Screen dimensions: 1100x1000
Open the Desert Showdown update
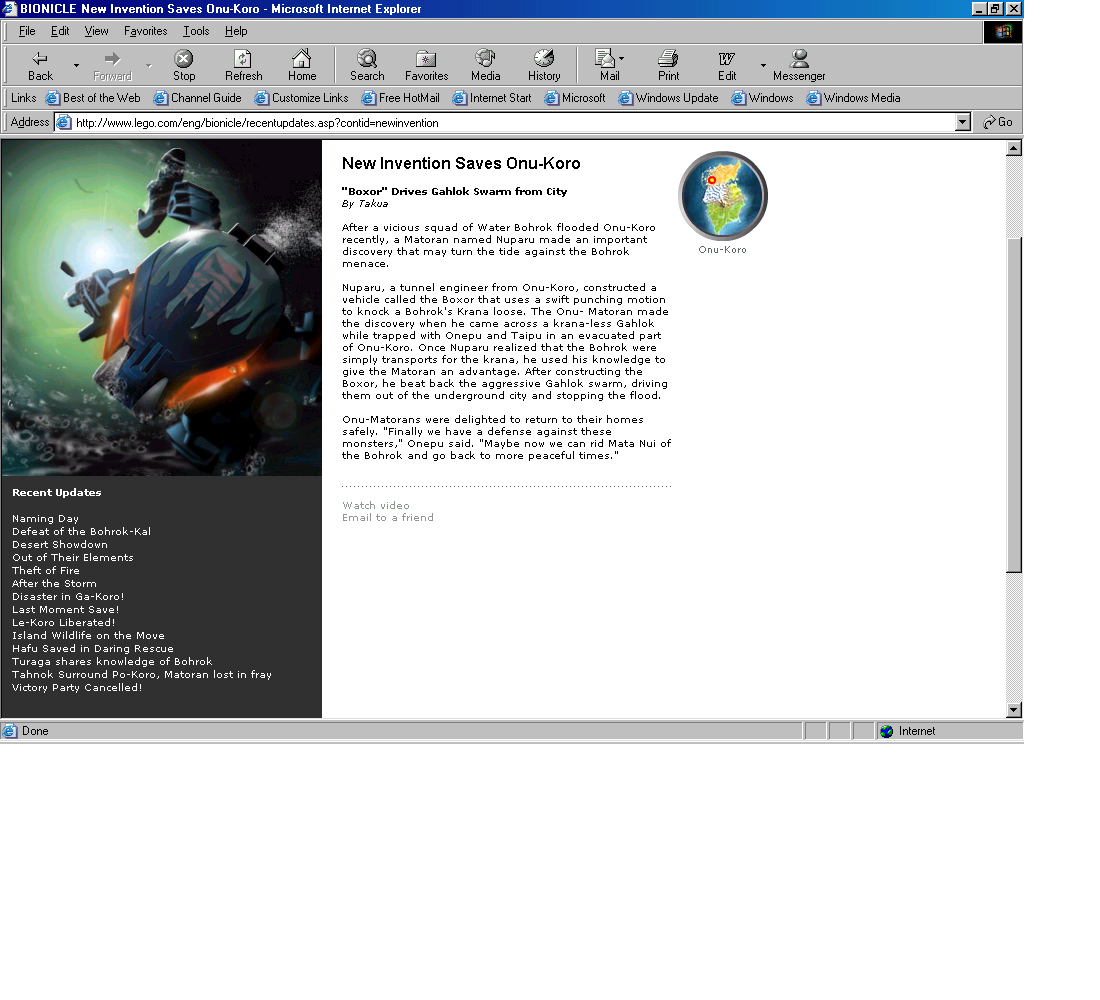coord(60,545)
